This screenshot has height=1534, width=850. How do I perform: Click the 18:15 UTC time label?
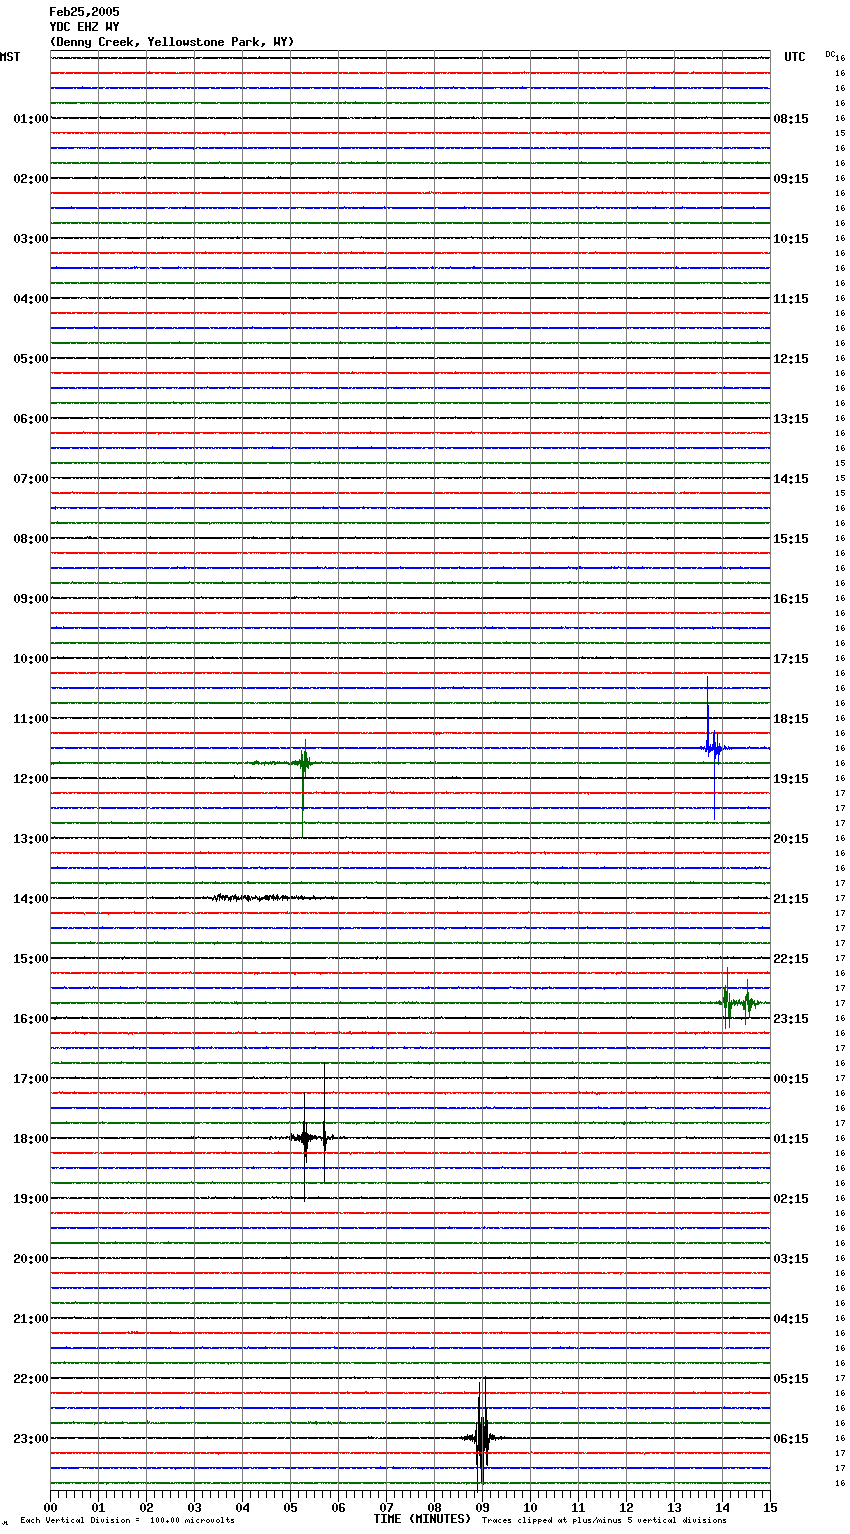click(791, 719)
